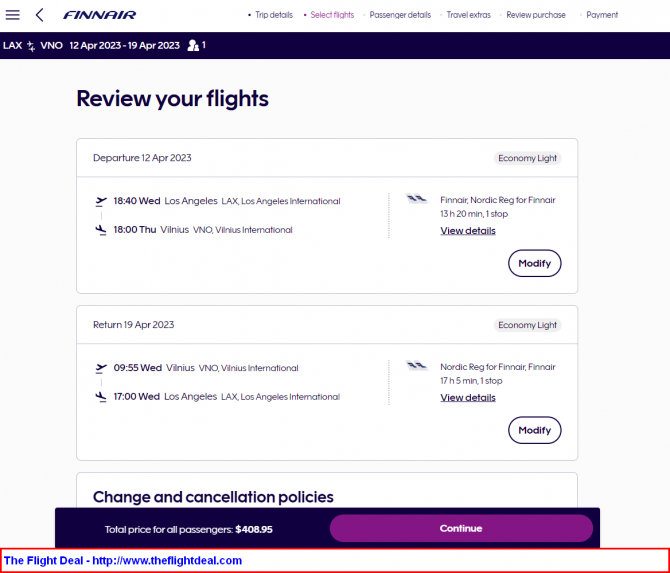The height and width of the screenshot is (573, 670).
Task: Click the Finnair logo
Action: 99,15
